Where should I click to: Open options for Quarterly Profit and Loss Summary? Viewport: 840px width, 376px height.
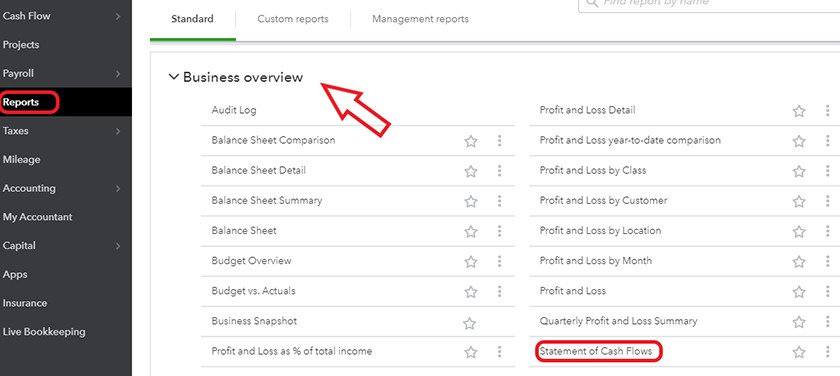828,321
